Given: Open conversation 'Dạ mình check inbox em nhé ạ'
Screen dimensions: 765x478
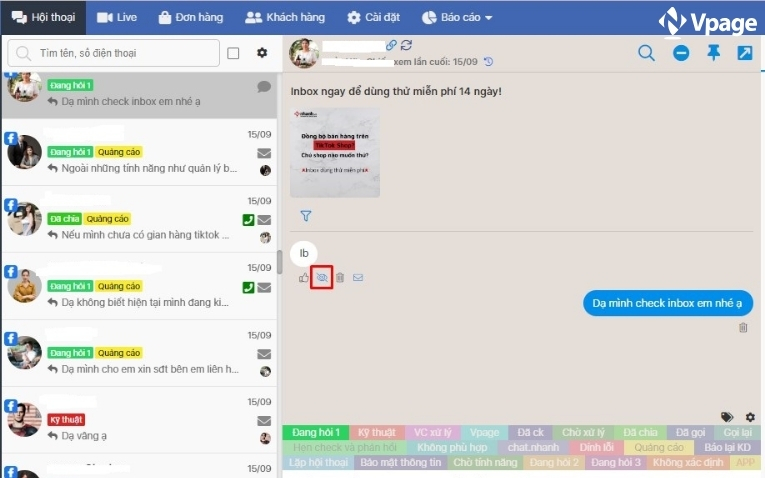Looking at the screenshot, I should click(x=140, y=95).
